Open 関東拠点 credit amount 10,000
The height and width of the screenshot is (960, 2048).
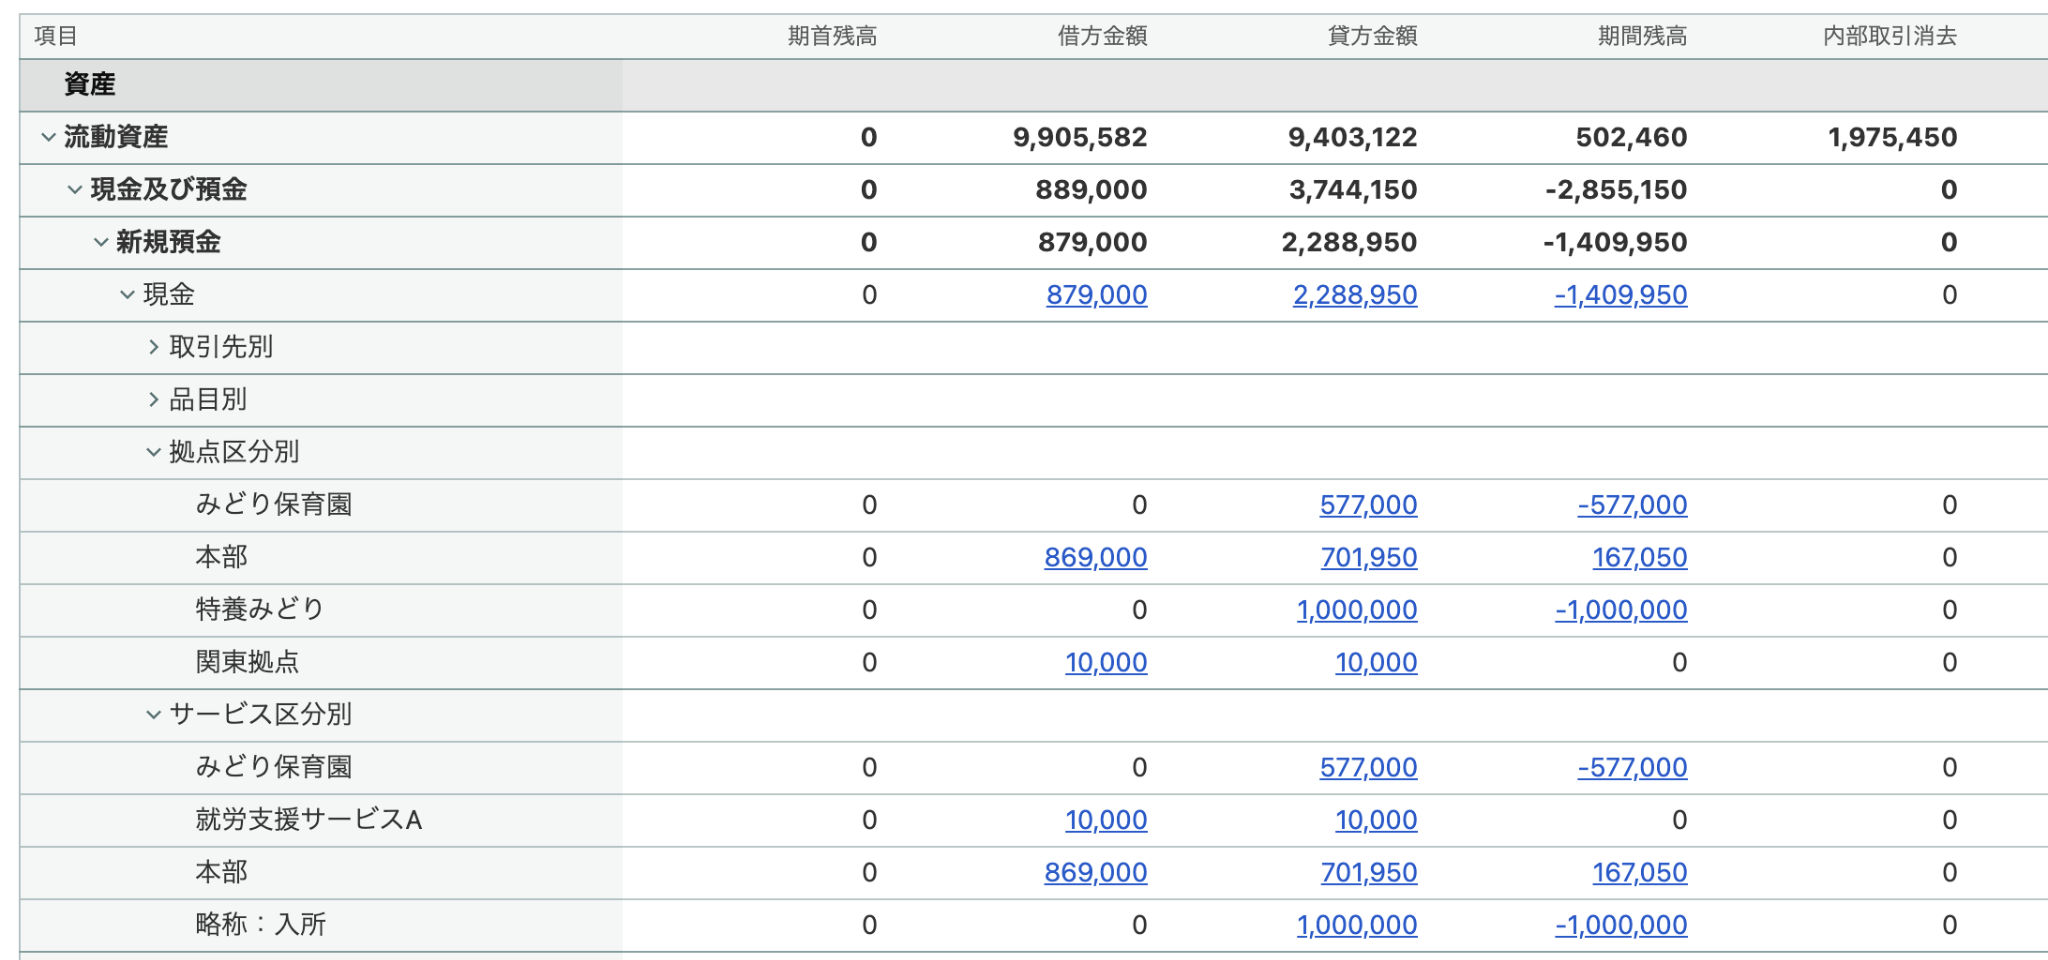click(1376, 662)
